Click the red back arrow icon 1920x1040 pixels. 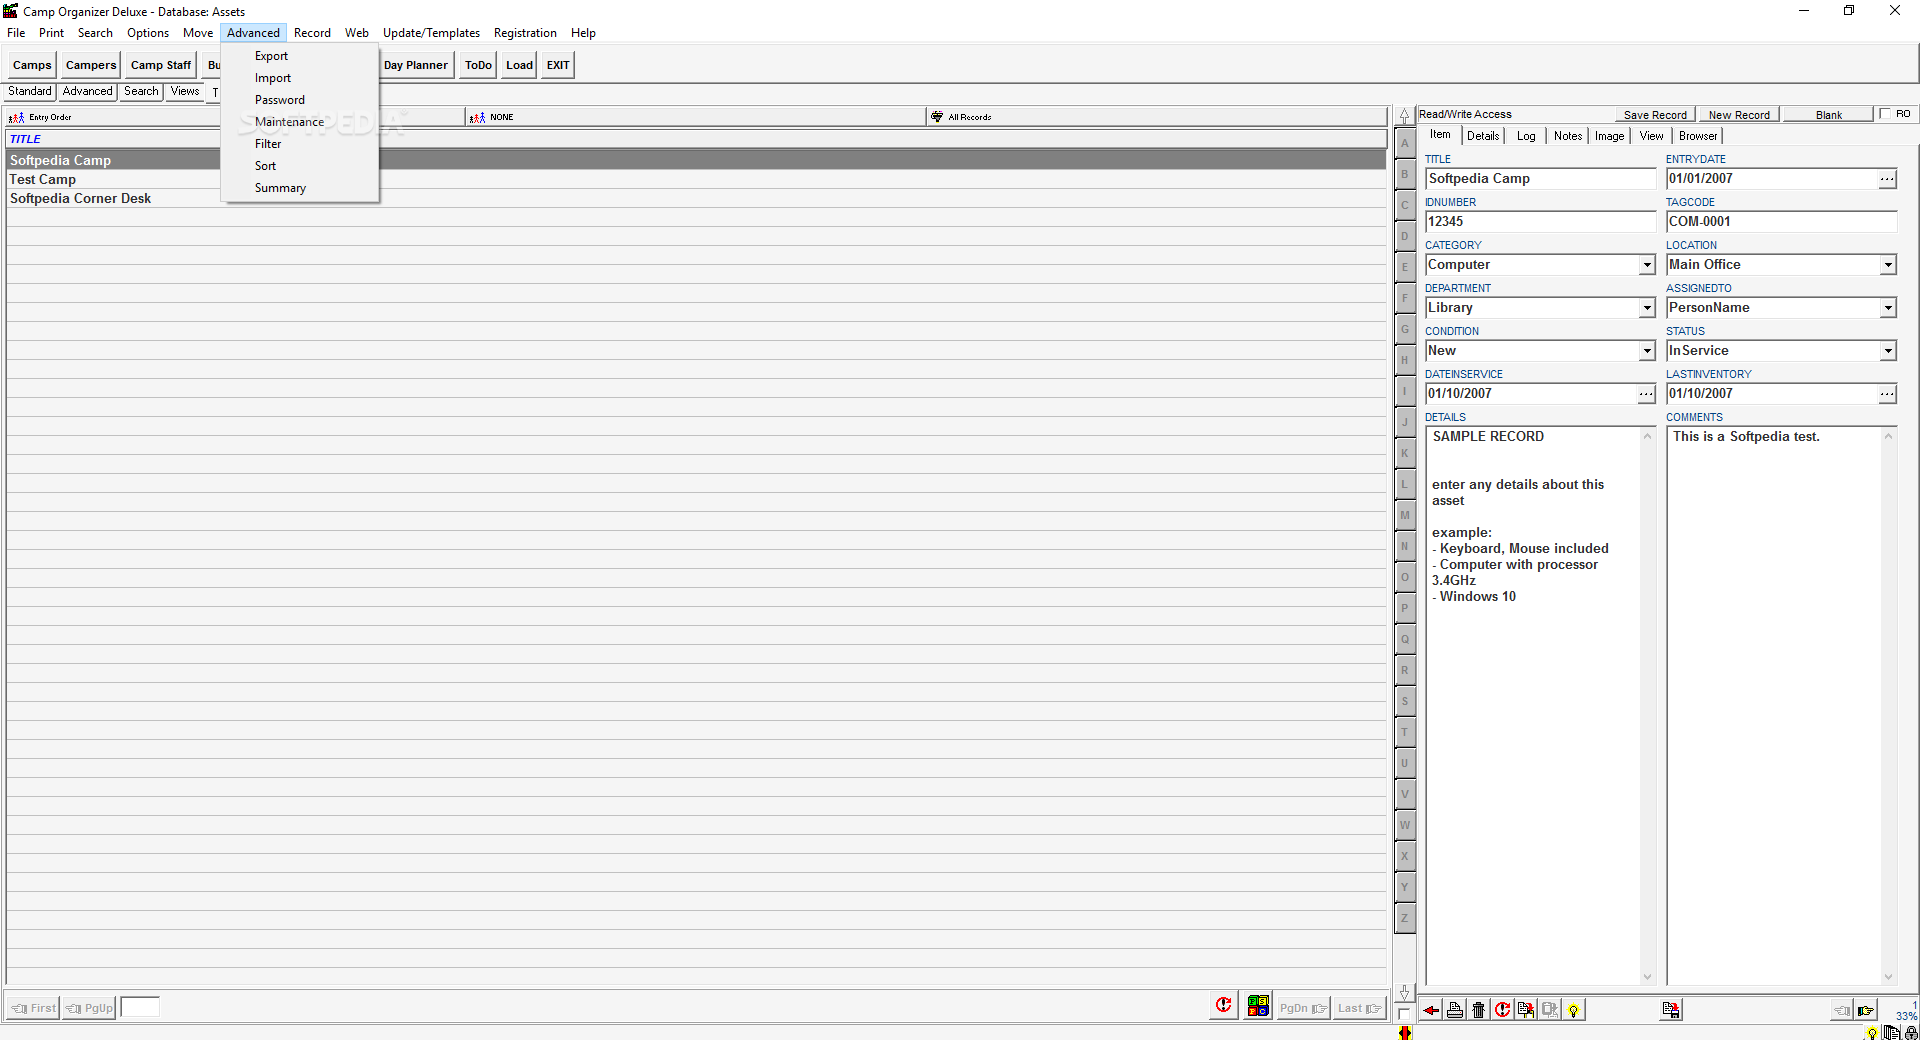tap(1431, 1010)
